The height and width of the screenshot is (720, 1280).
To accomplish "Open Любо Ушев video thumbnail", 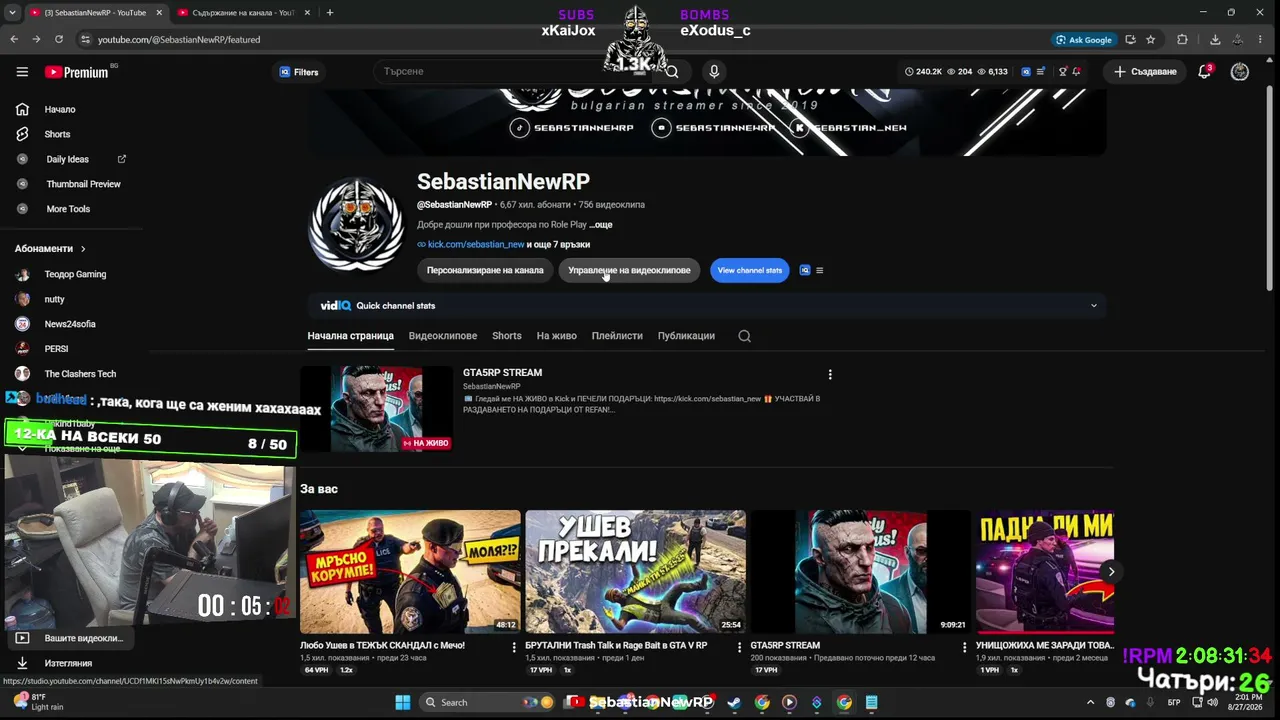I will pyautogui.click(x=410, y=572).
